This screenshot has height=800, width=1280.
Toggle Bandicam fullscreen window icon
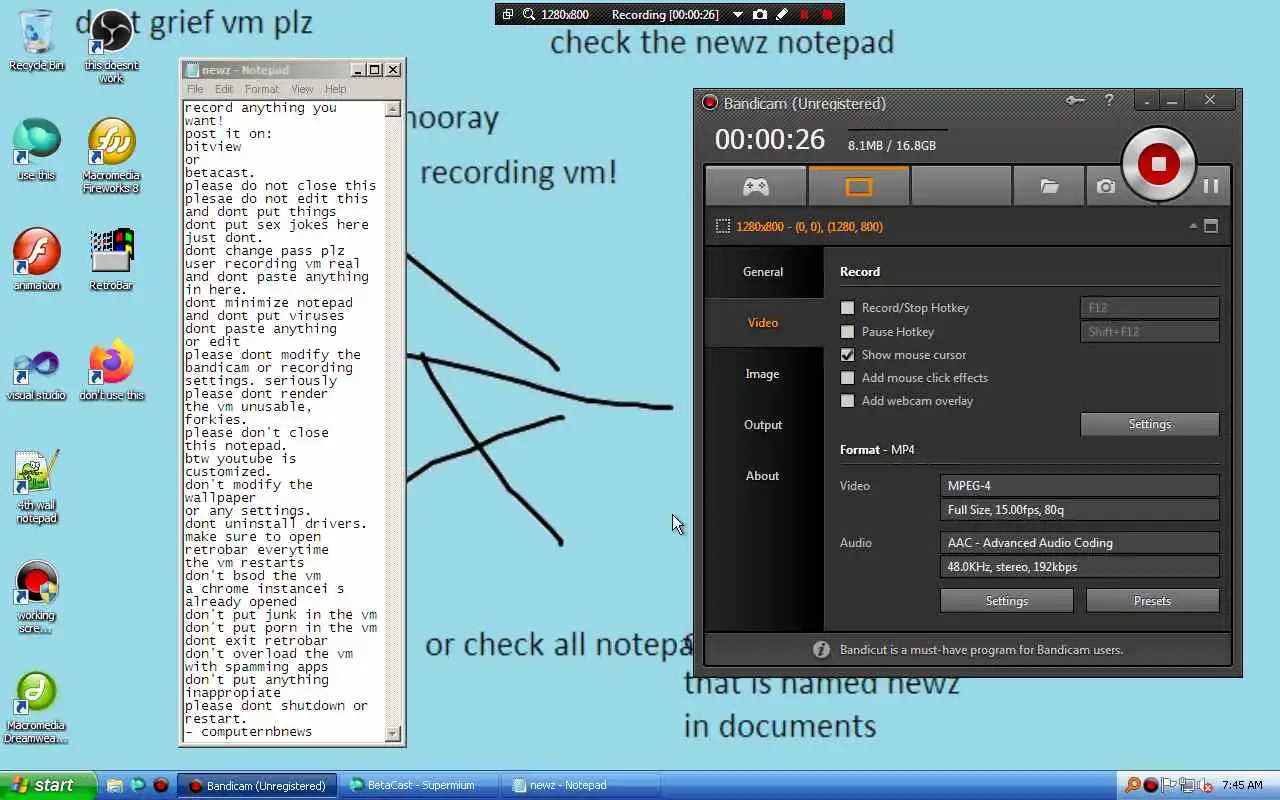(x=1211, y=226)
